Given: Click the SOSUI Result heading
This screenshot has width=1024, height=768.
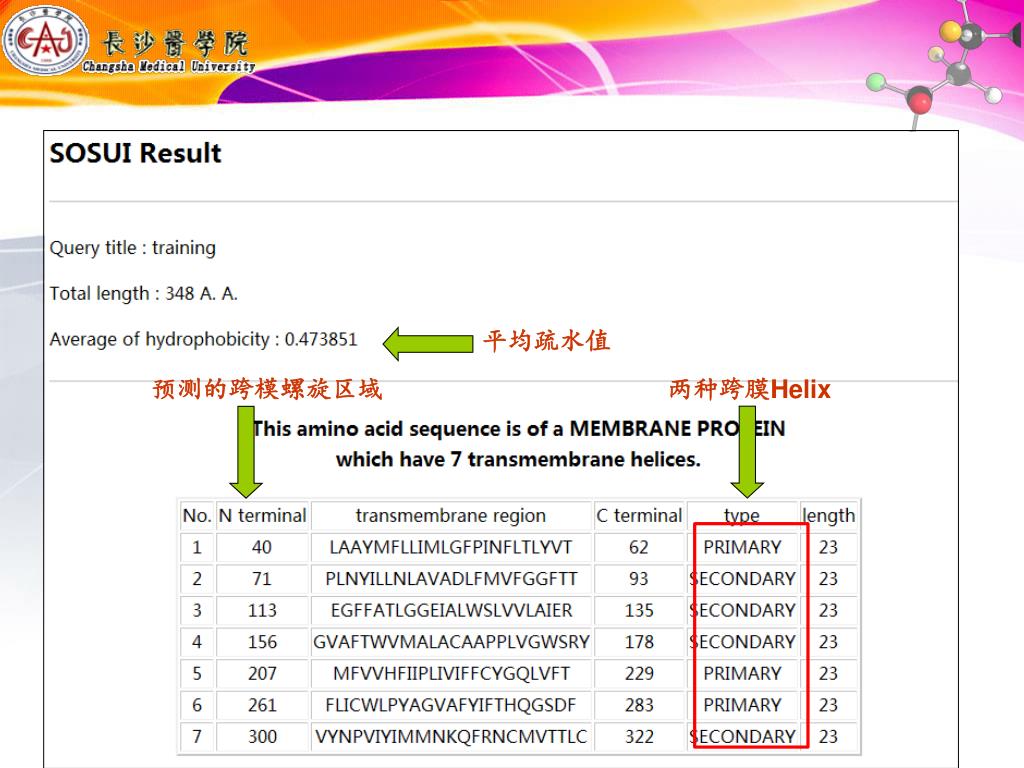Looking at the screenshot, I should [136, 153].
